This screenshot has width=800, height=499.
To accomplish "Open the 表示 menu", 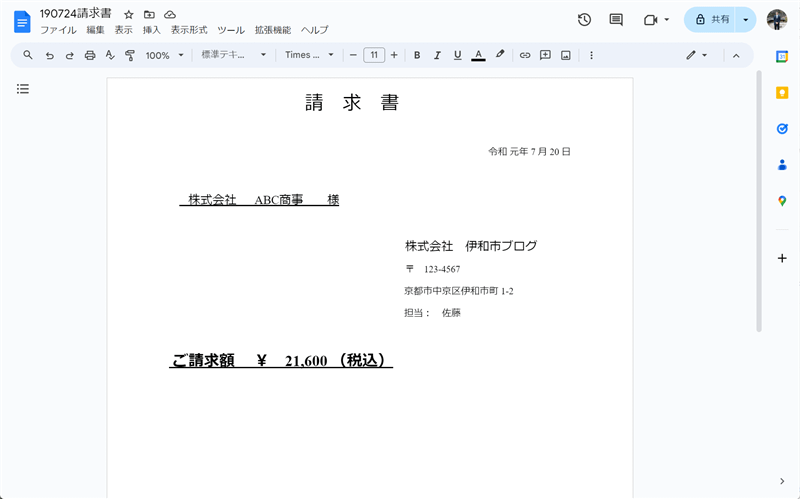I will pyautogui.click(x=123, y=30).
